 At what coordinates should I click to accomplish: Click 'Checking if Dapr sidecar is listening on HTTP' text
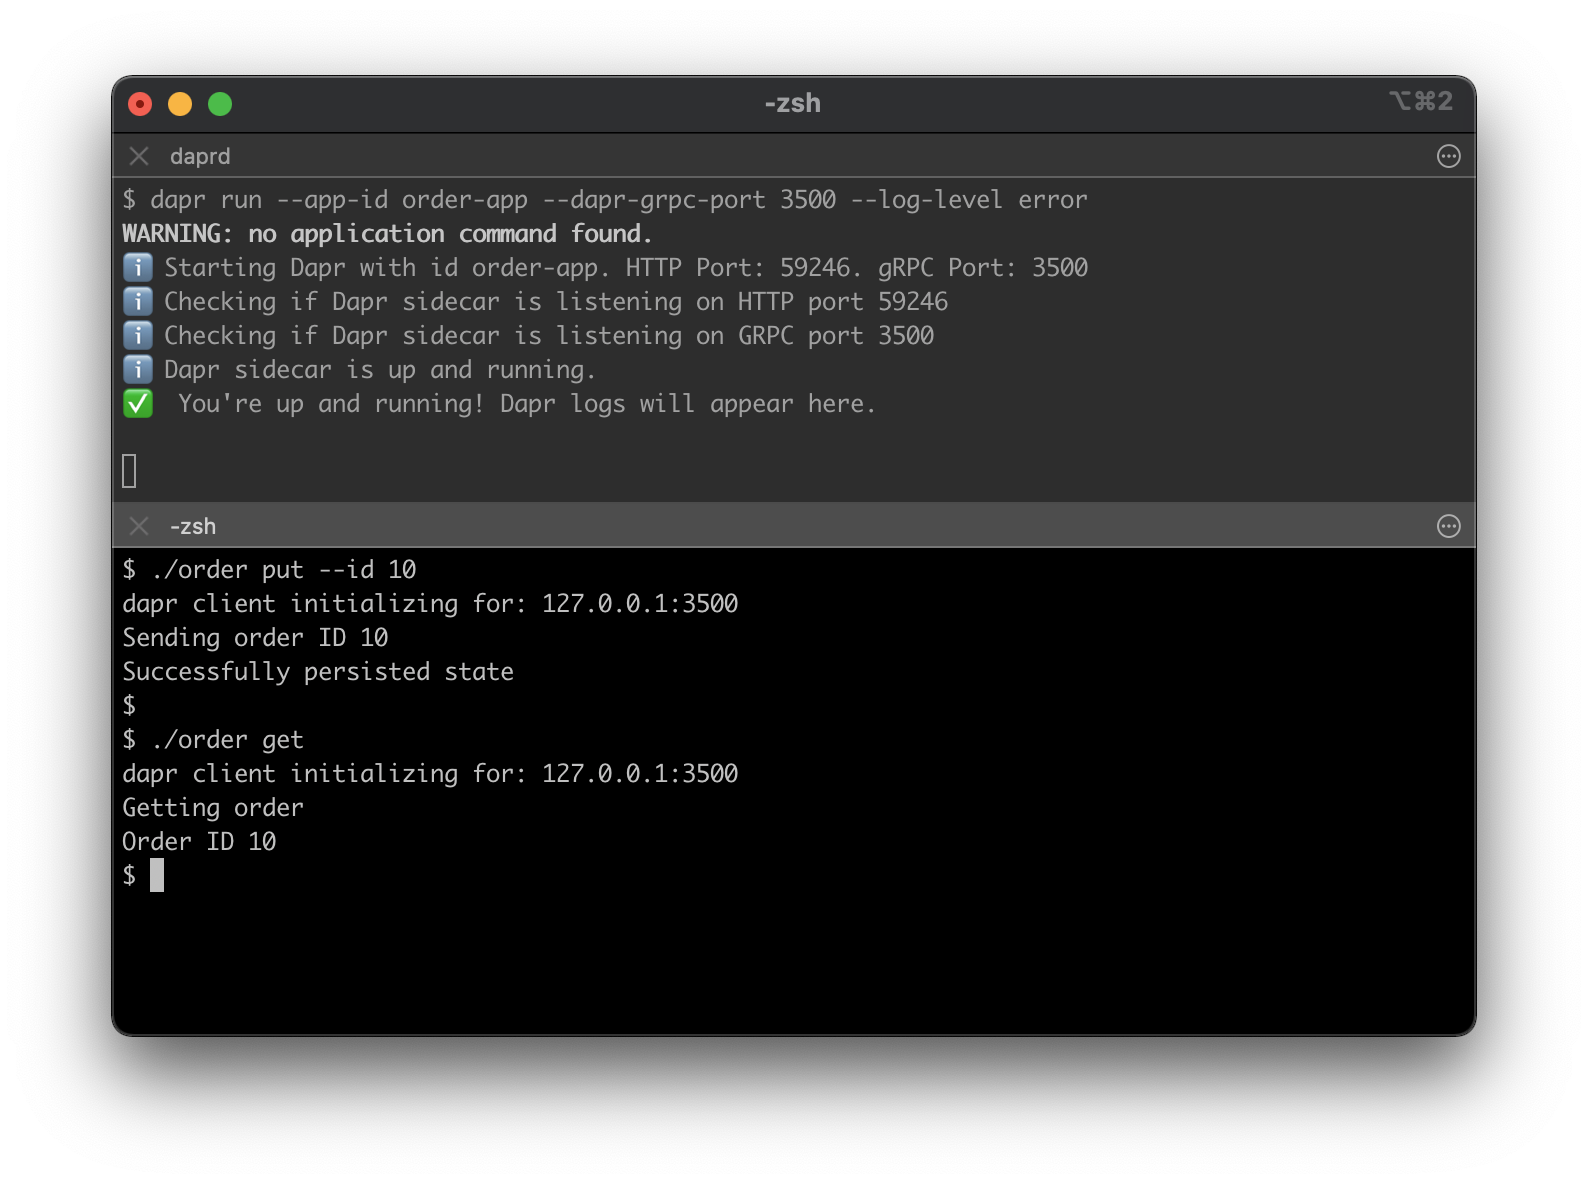(x=479, y=302)
